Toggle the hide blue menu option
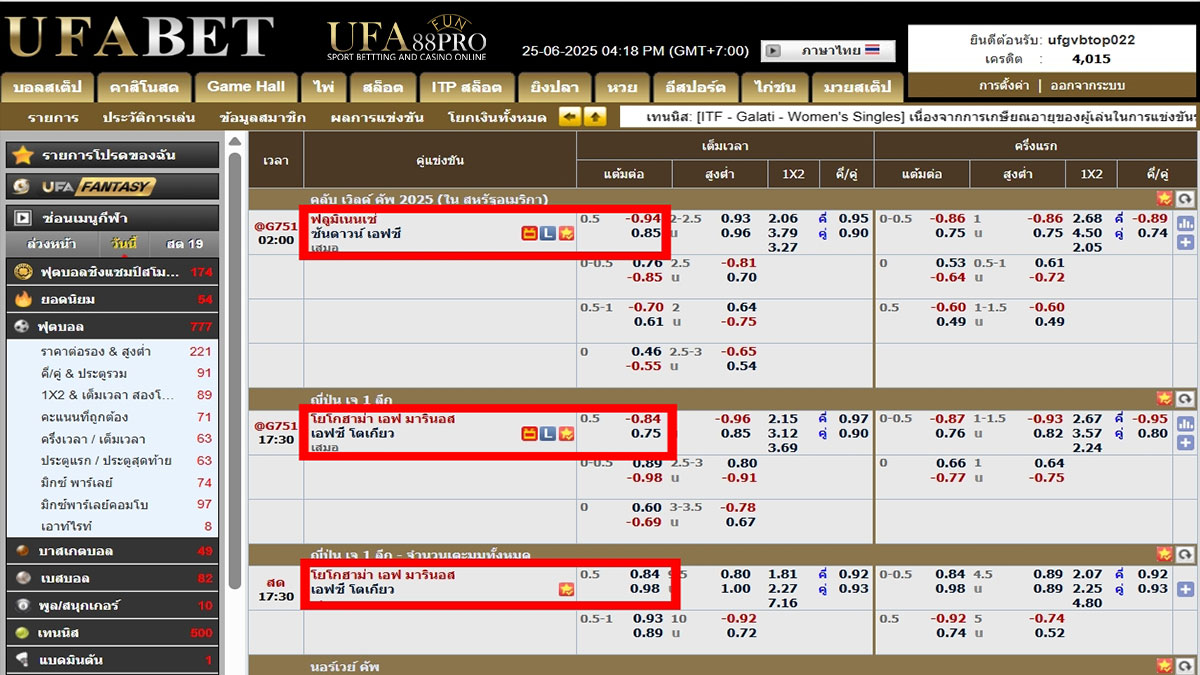The image size is (1200, 675). click(112, 217)
